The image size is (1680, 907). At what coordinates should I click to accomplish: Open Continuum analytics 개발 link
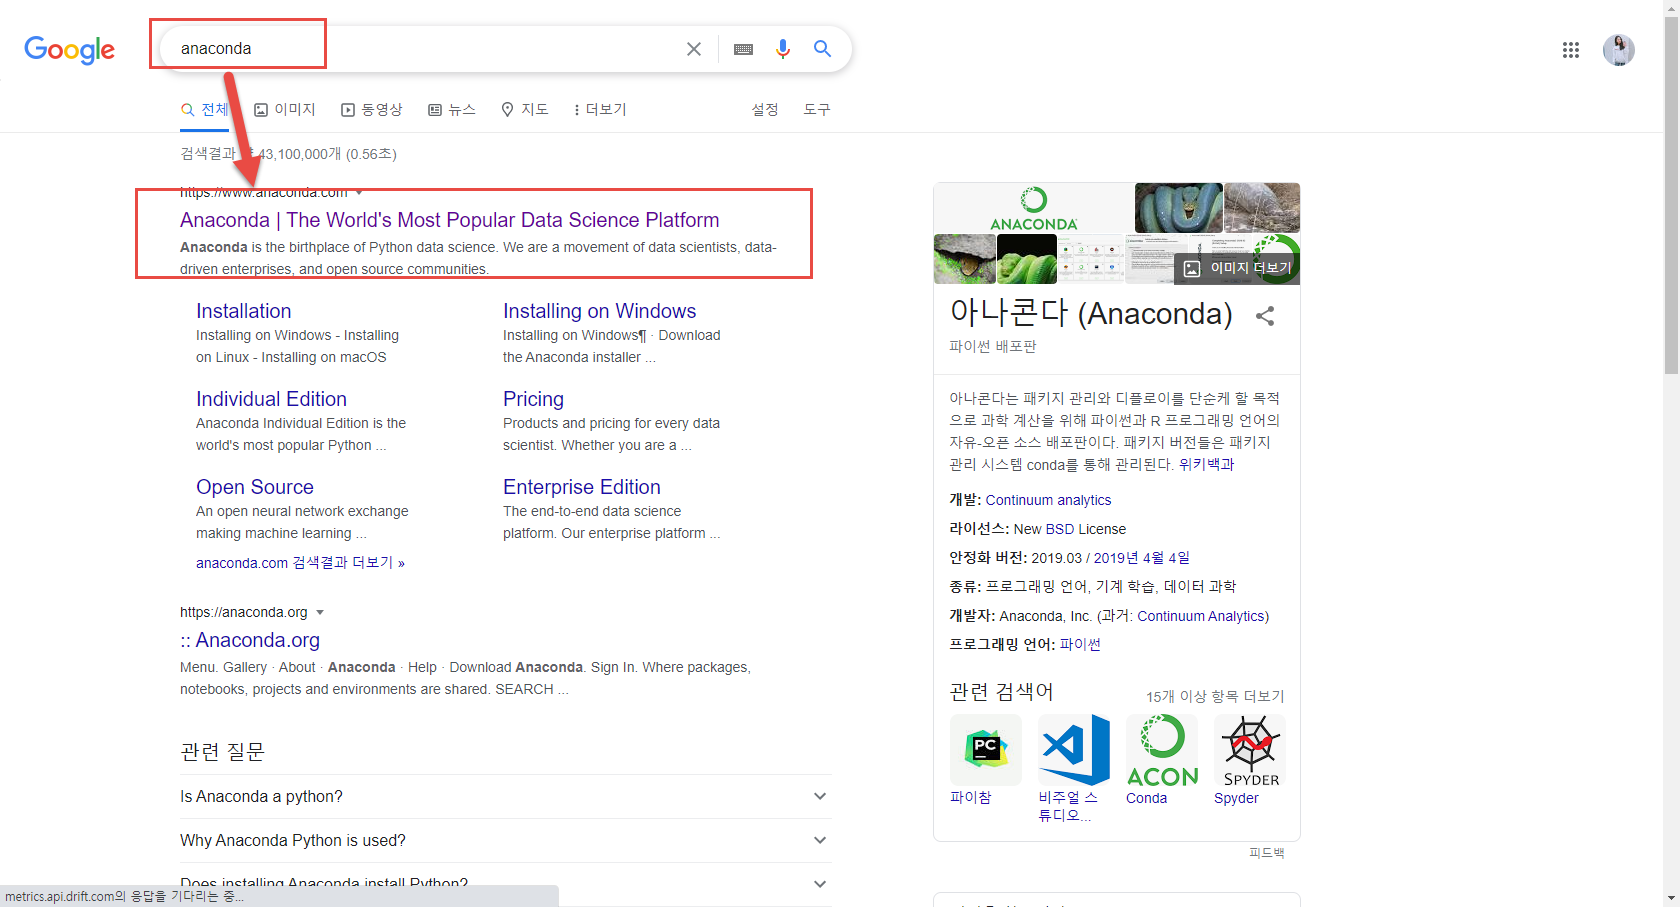point(1048,500)
